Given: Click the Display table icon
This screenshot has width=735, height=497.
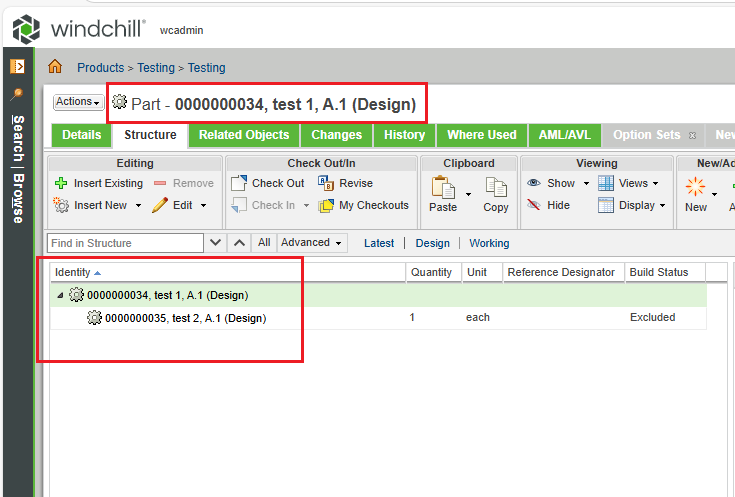Looking at the screenshot, I should pyautogui.click(x=606, y=205).
